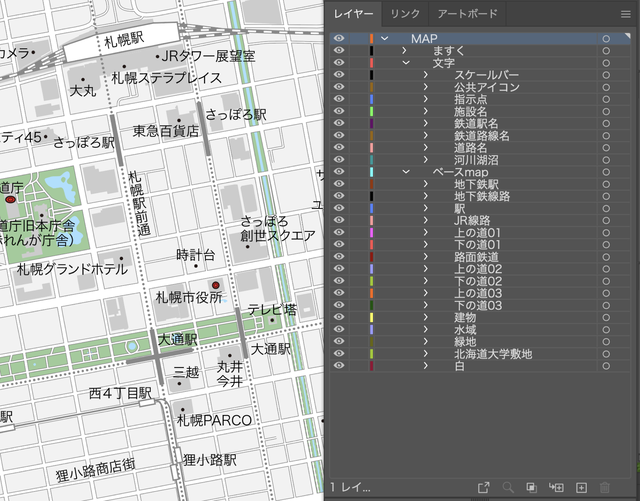Click the Delete Selection trash icon
This screenshot has width=640, height=501.
point(604,487)
